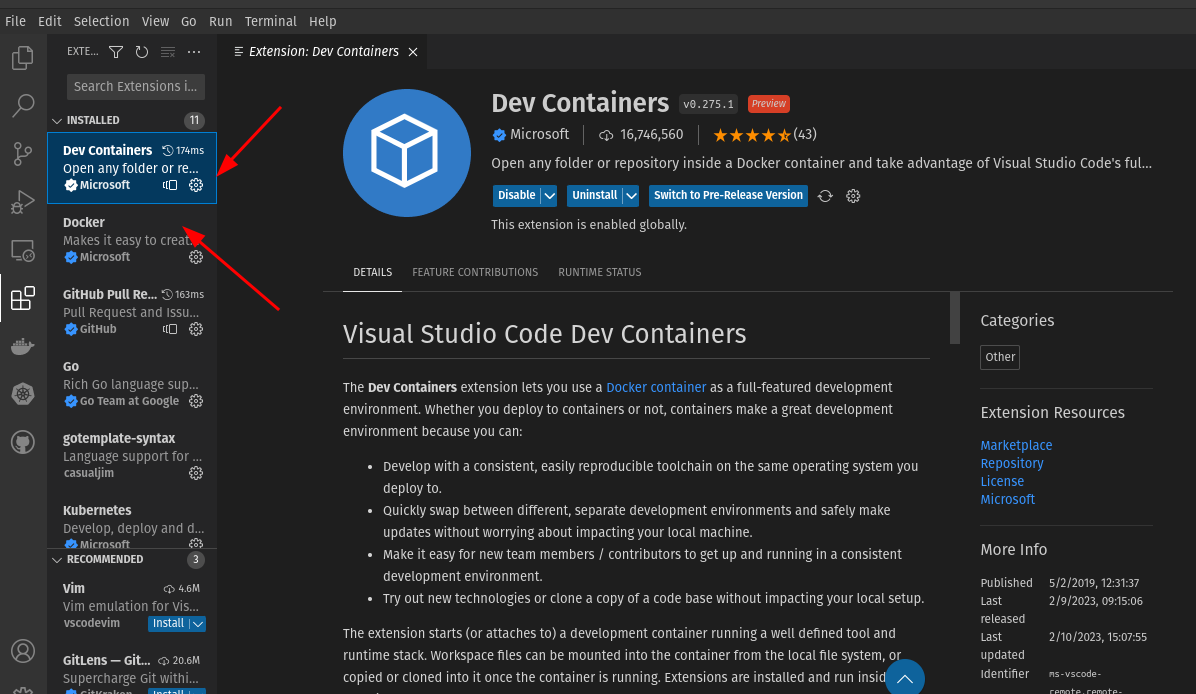This screenshot has width=1196, height=694.
Task: Open the Run and Debug view
Action: [x=23, y=202]
